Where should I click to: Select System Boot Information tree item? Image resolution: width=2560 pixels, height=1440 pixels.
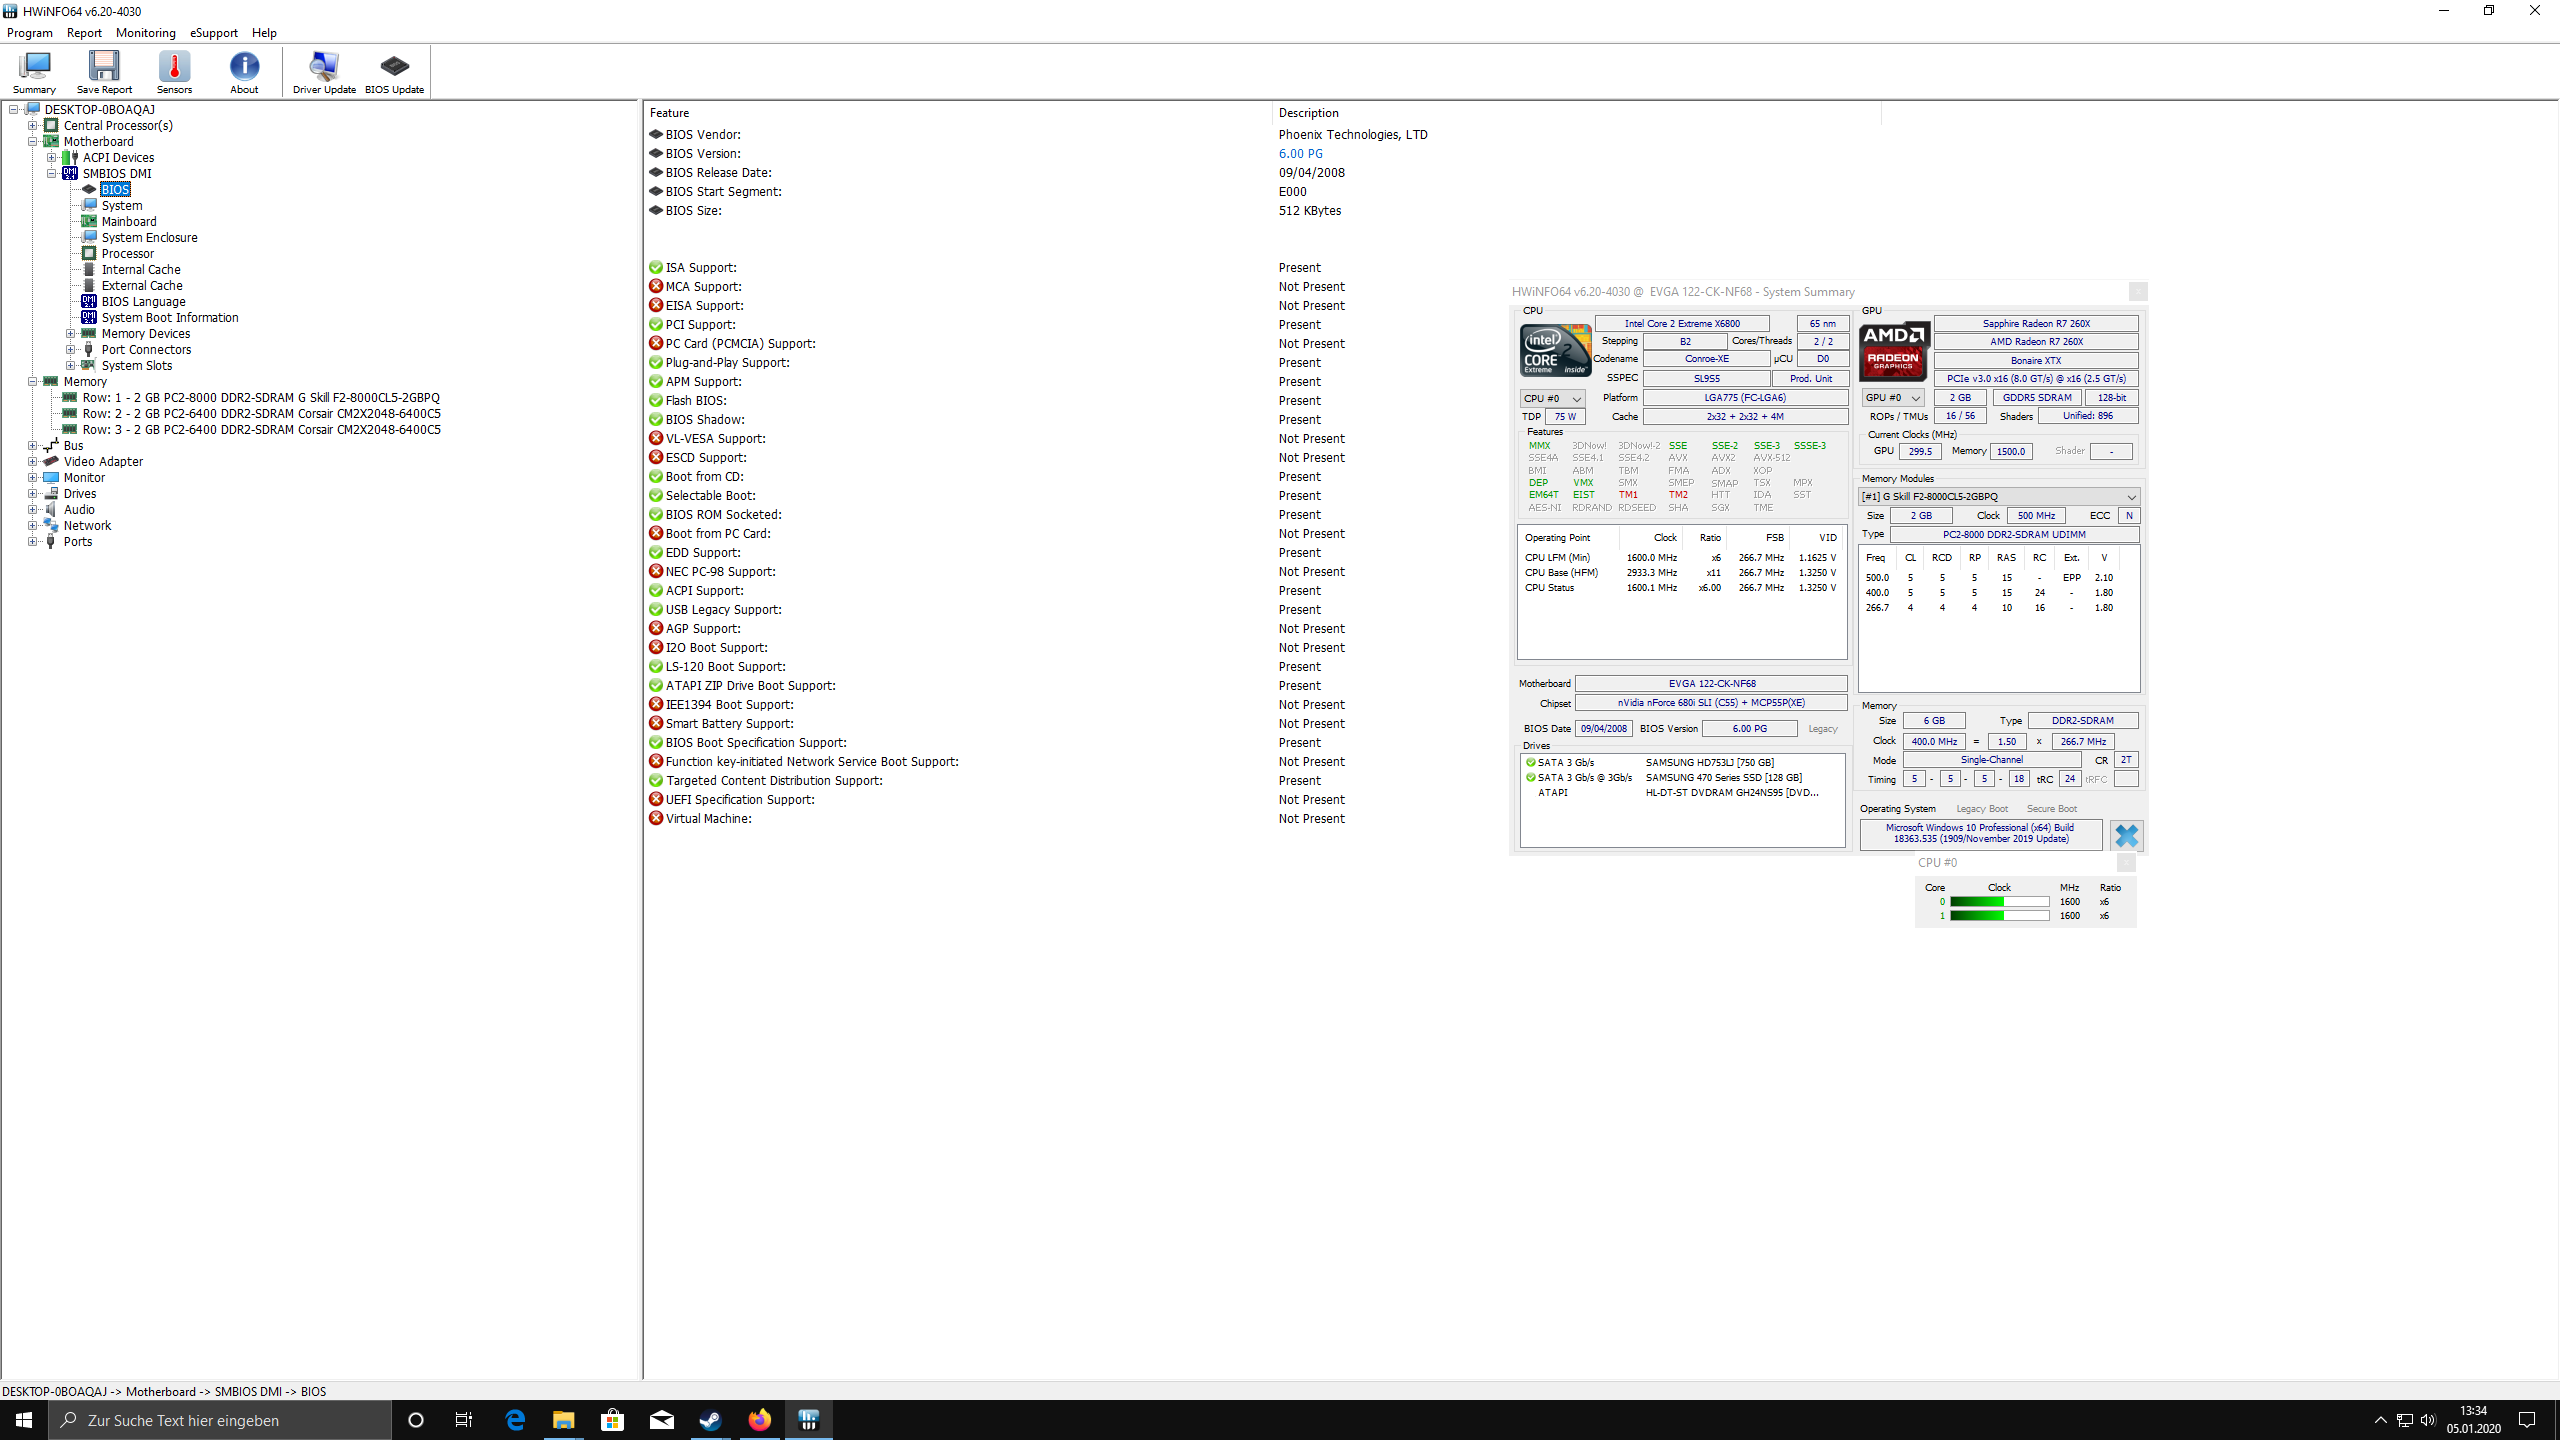tap(170, 318)
